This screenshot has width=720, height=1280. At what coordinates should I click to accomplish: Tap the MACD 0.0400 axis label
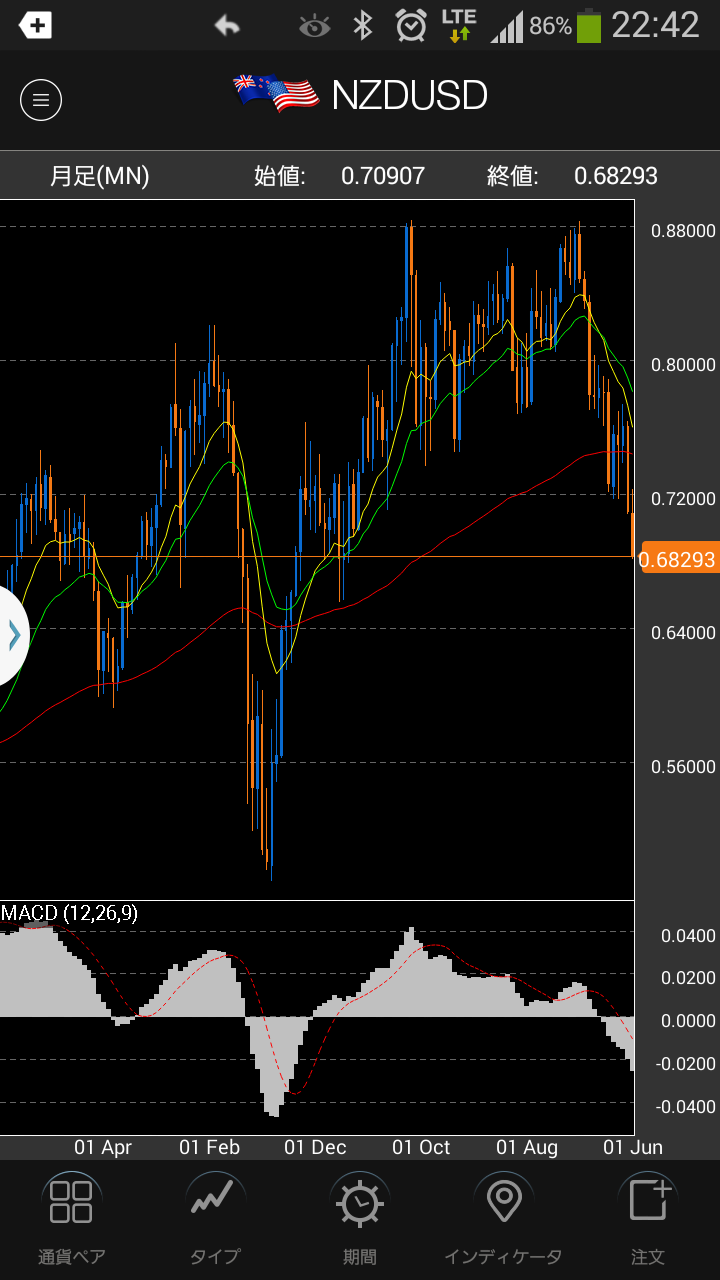[688, 937]
